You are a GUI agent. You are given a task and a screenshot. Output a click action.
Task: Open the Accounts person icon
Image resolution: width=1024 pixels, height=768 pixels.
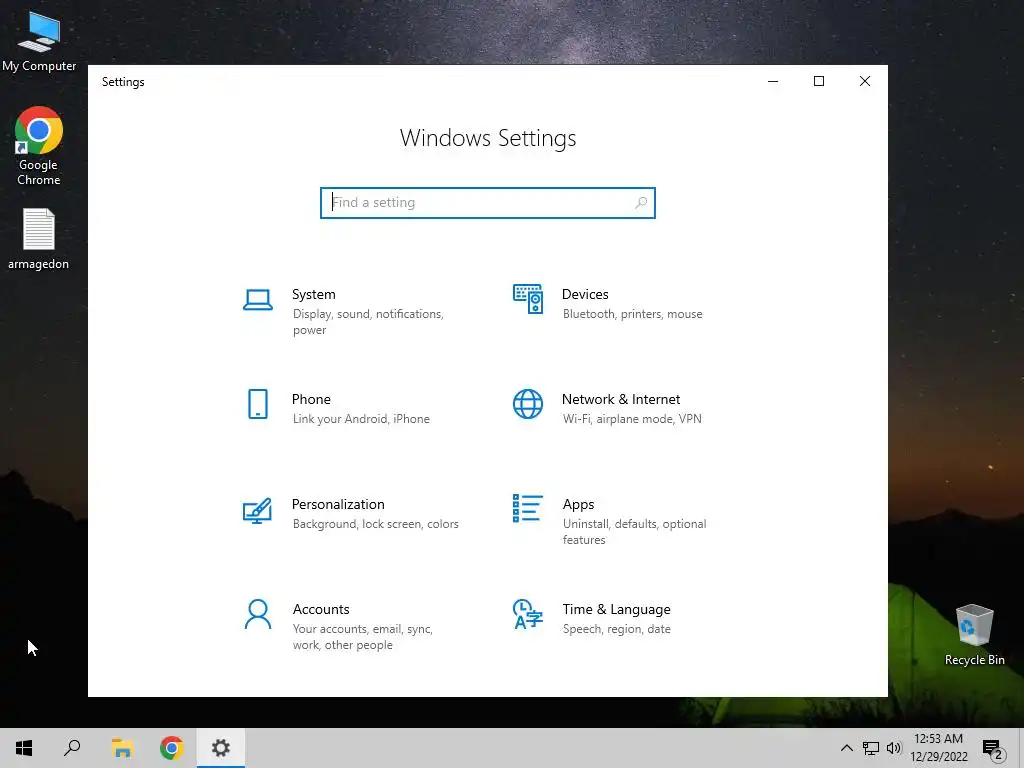click(x=258, y=615)
